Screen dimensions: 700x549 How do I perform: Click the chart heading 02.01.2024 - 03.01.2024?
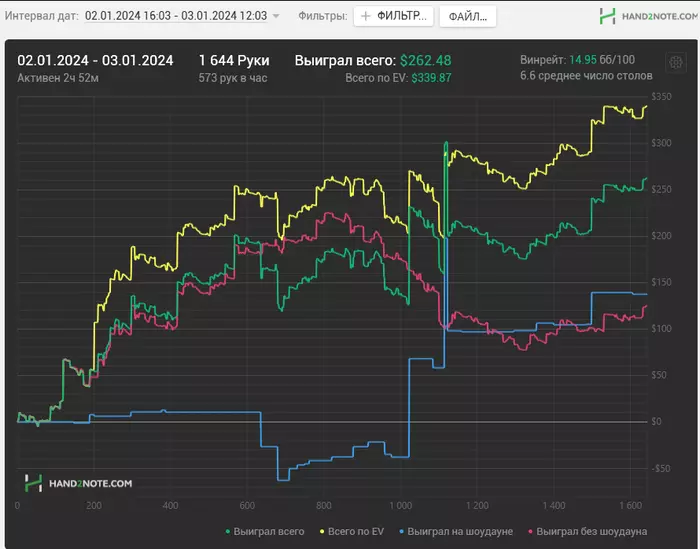pyautogui.click(x=95, y=60)
